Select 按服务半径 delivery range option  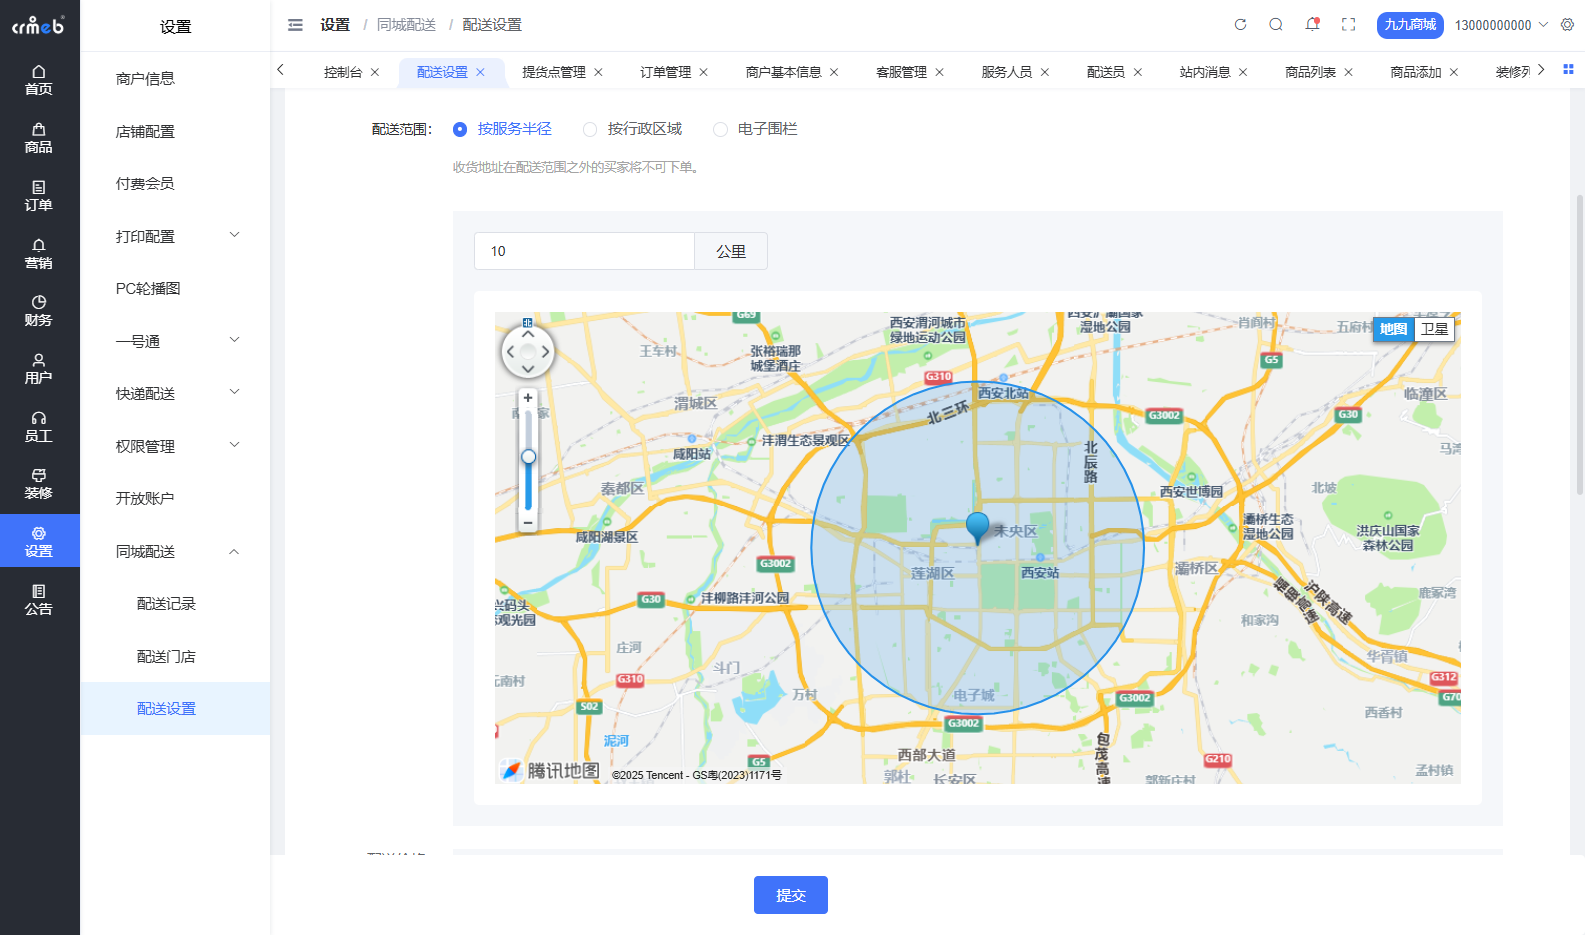(x=460, y=129)
